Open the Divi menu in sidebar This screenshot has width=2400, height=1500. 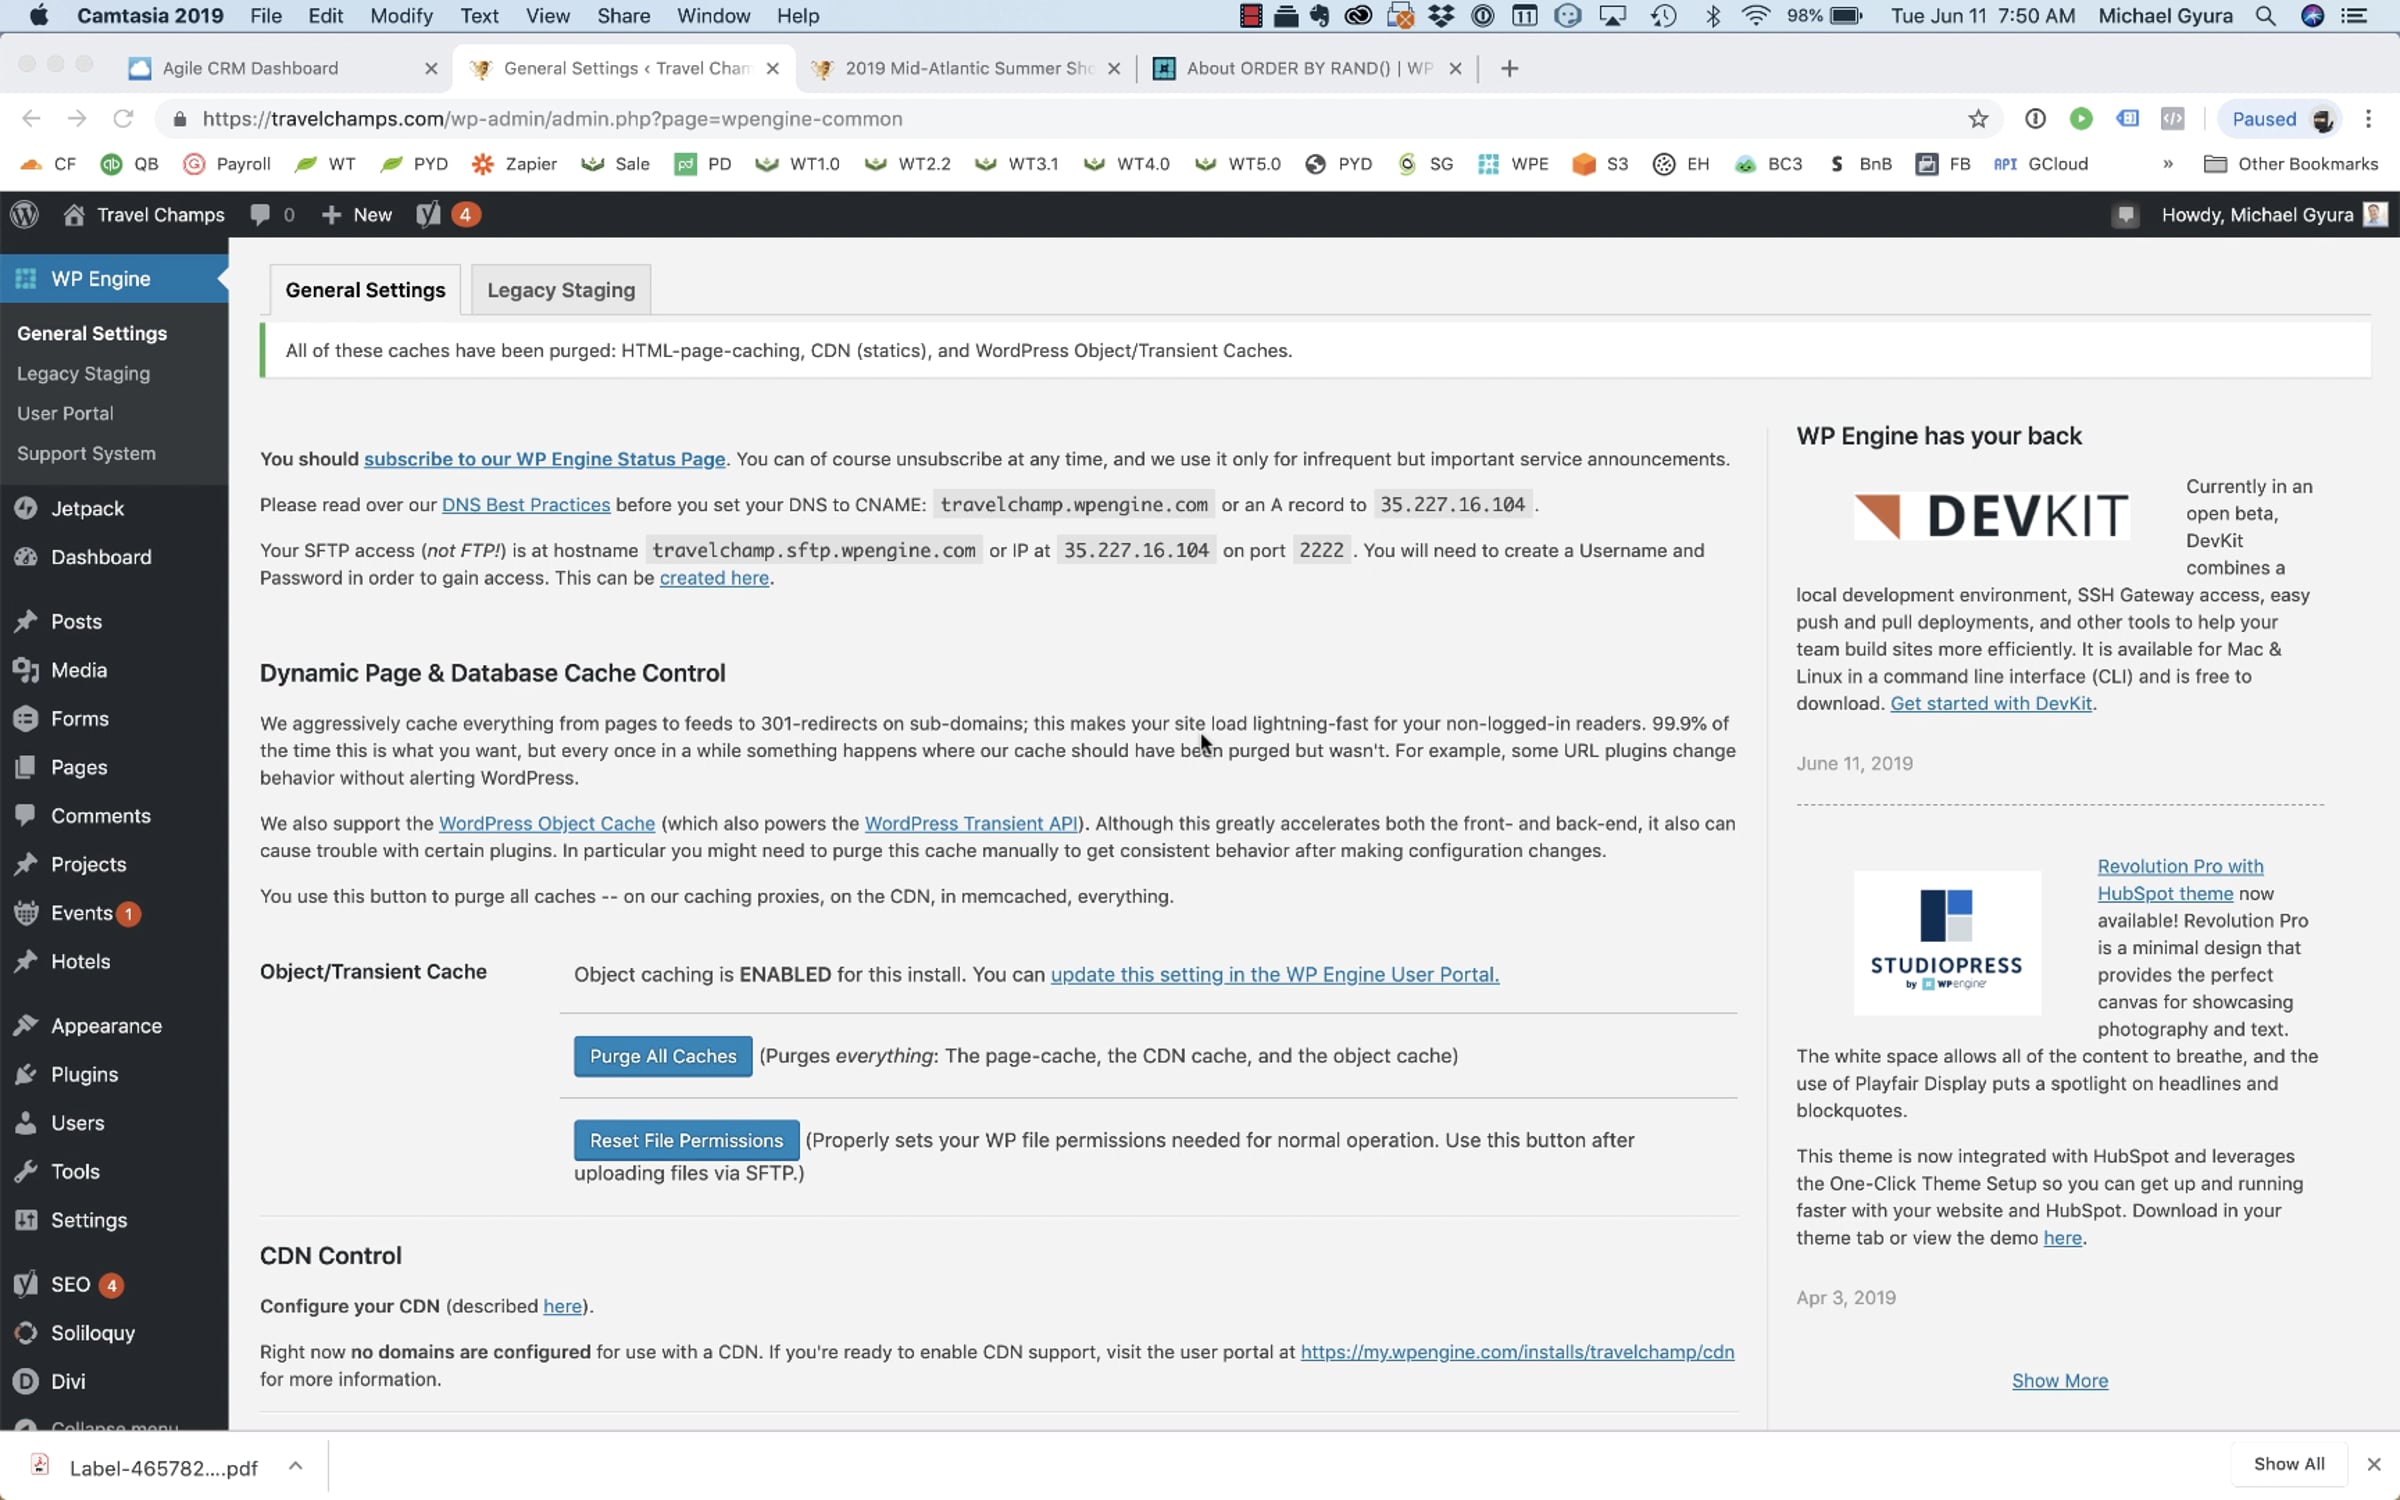pyautogui.click(x=67, y=1381)
